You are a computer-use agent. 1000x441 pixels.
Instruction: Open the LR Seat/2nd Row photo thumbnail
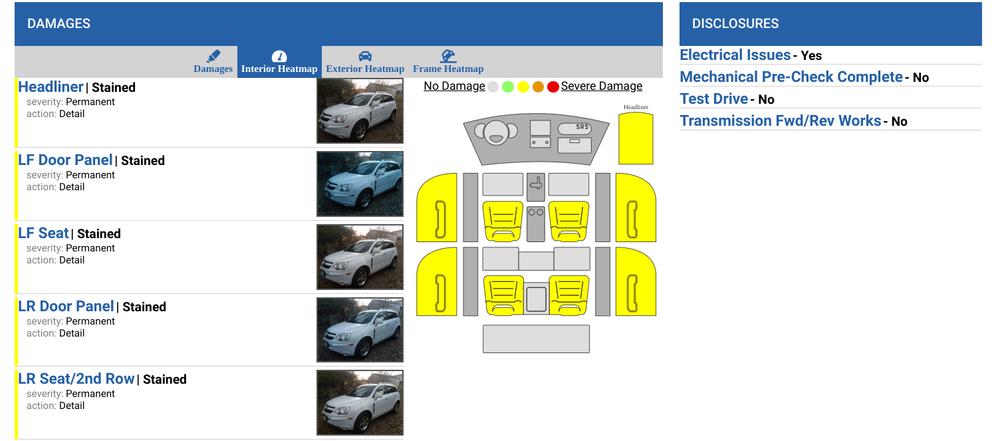coord(360,403)
